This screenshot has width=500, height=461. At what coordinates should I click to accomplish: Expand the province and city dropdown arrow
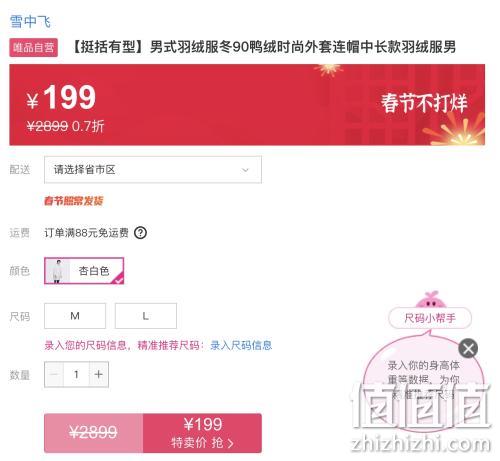[245, 170]
